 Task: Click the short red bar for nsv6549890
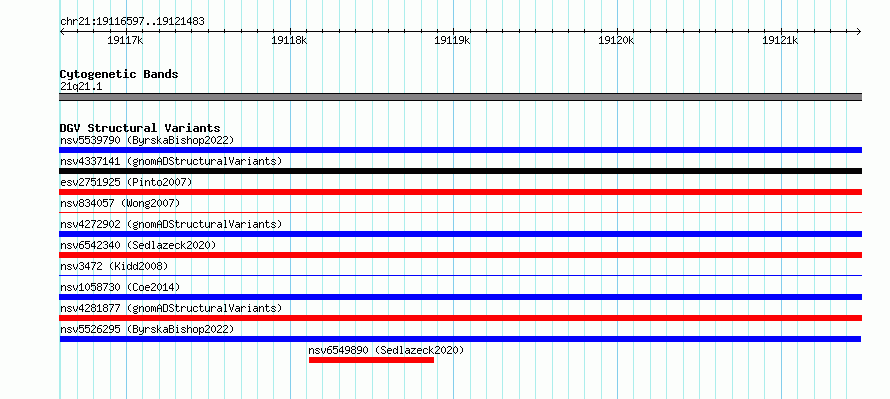pyautogui.click(x=371, y=360)
